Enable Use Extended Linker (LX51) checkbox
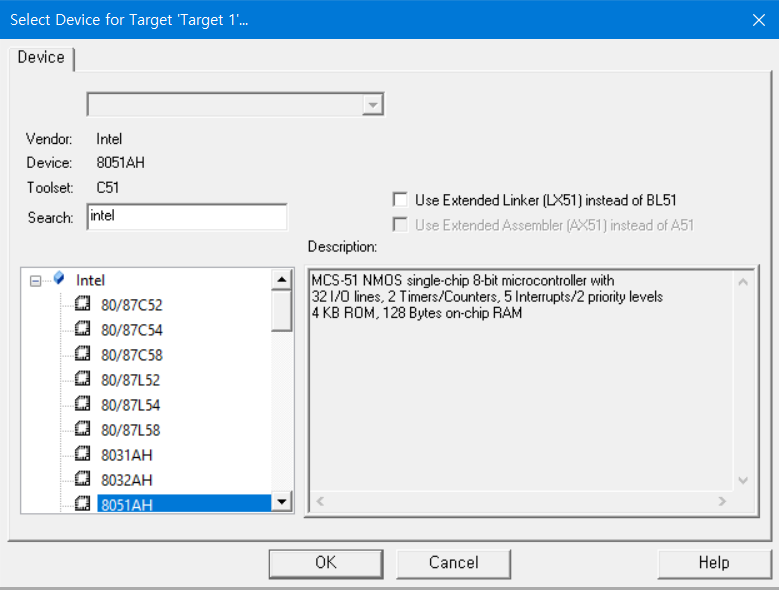The image size is (779, 590). click(400, 200)
